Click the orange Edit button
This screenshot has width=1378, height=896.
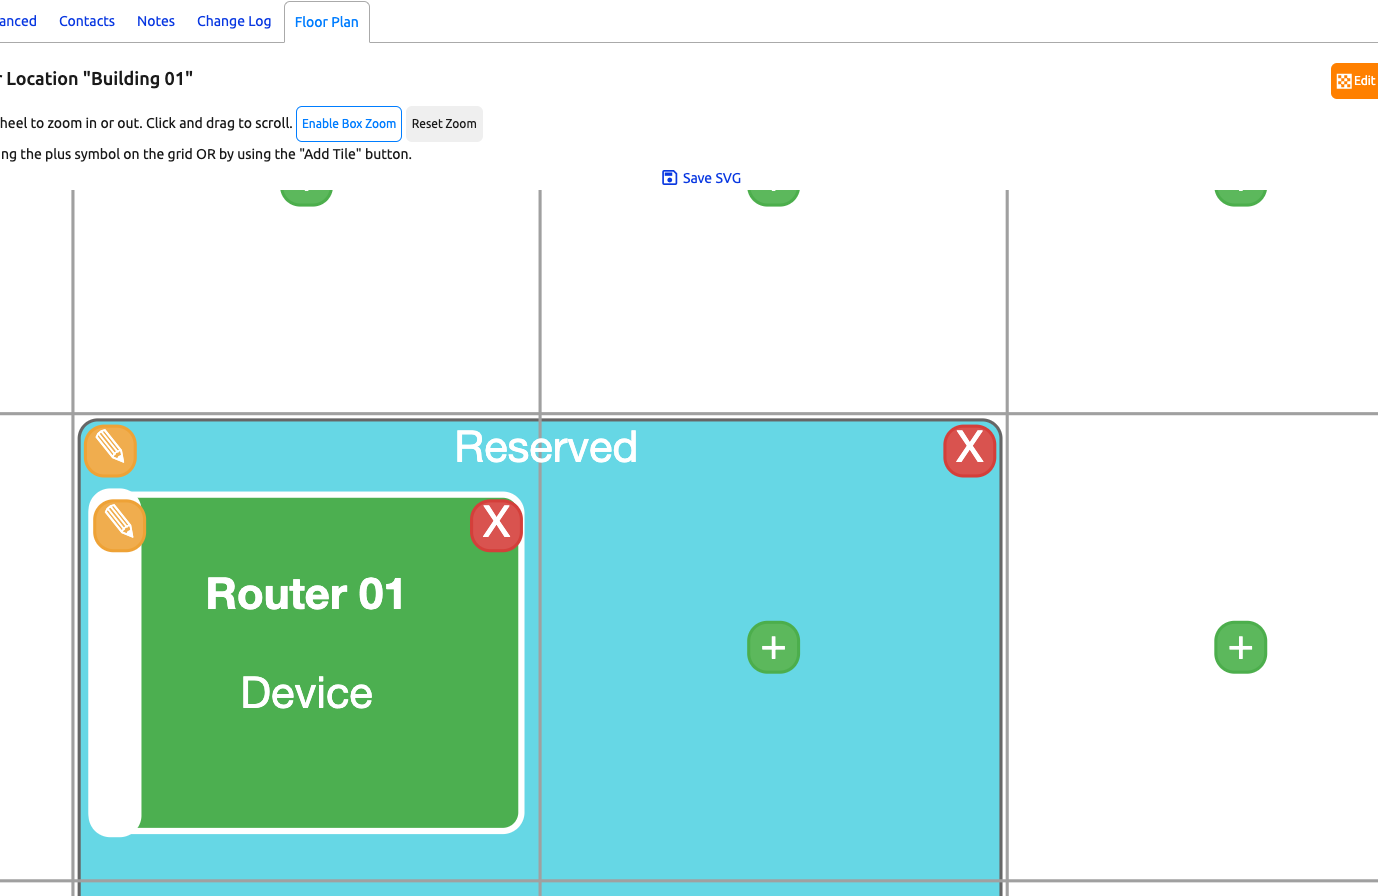(1356, 81)
